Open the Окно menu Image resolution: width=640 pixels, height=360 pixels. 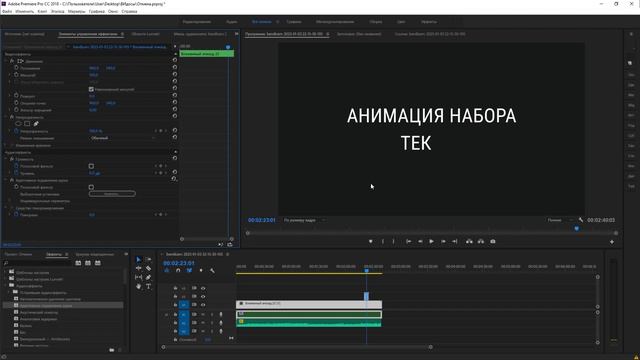(113, 11)
